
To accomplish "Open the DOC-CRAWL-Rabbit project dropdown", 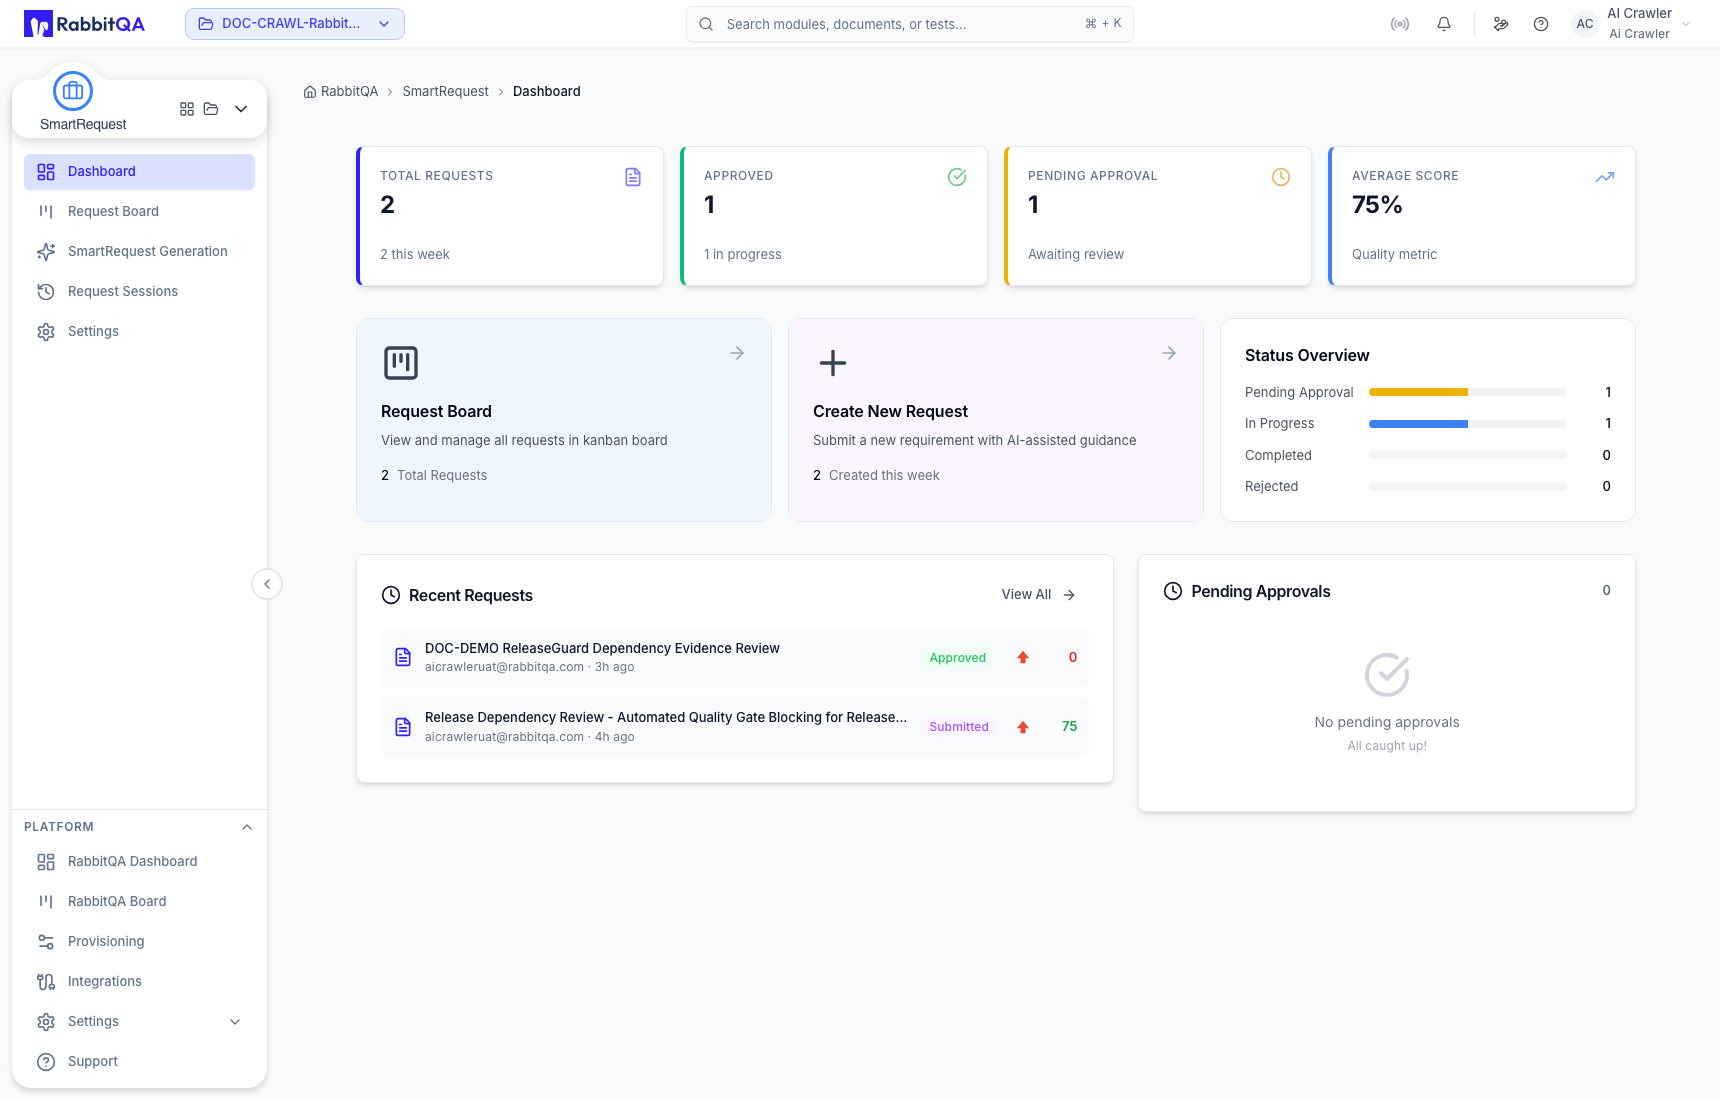I will coord(295,24).
